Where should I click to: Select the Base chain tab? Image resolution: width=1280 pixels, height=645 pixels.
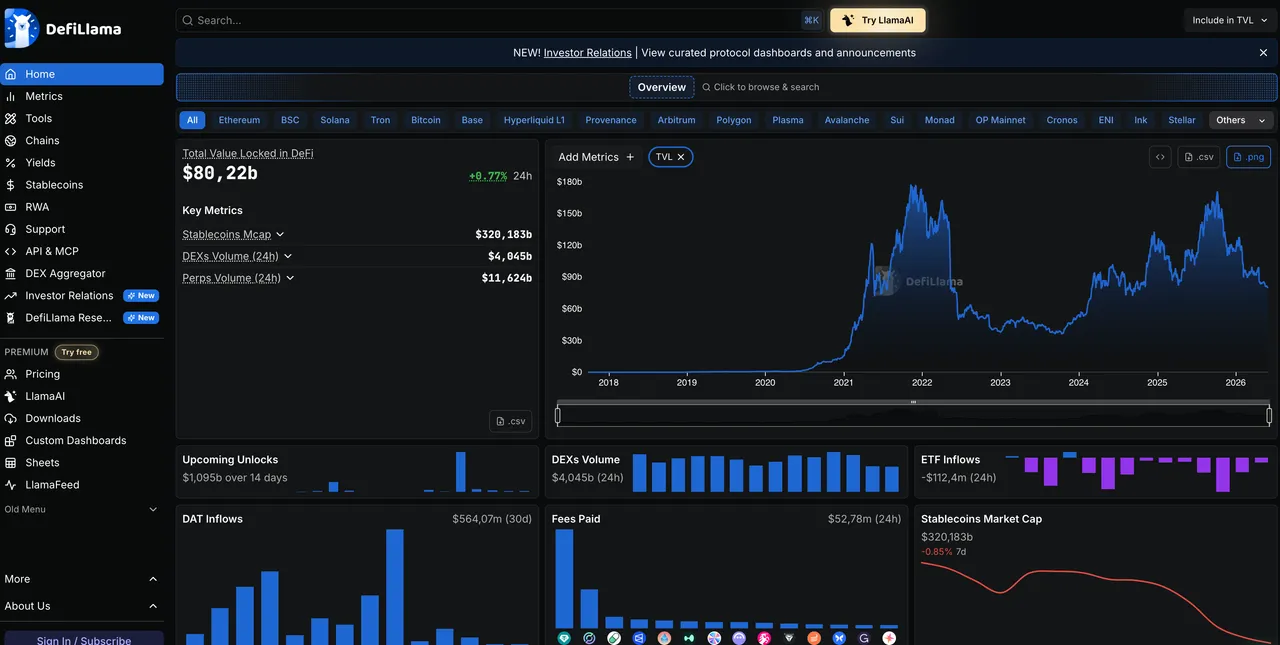(x=472, y=120)
